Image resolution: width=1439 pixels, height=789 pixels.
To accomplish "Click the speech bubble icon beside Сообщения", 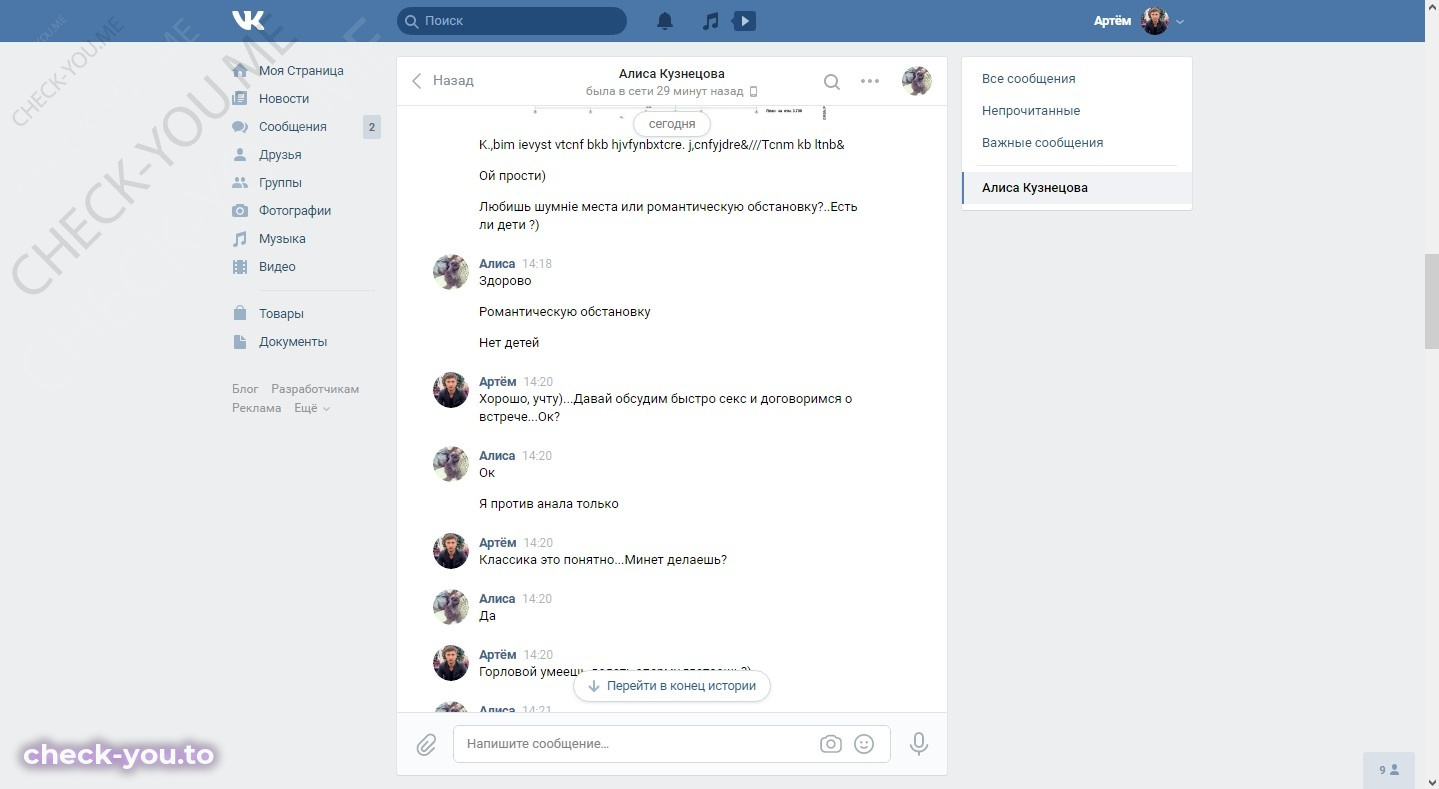I will coord(240,127).
